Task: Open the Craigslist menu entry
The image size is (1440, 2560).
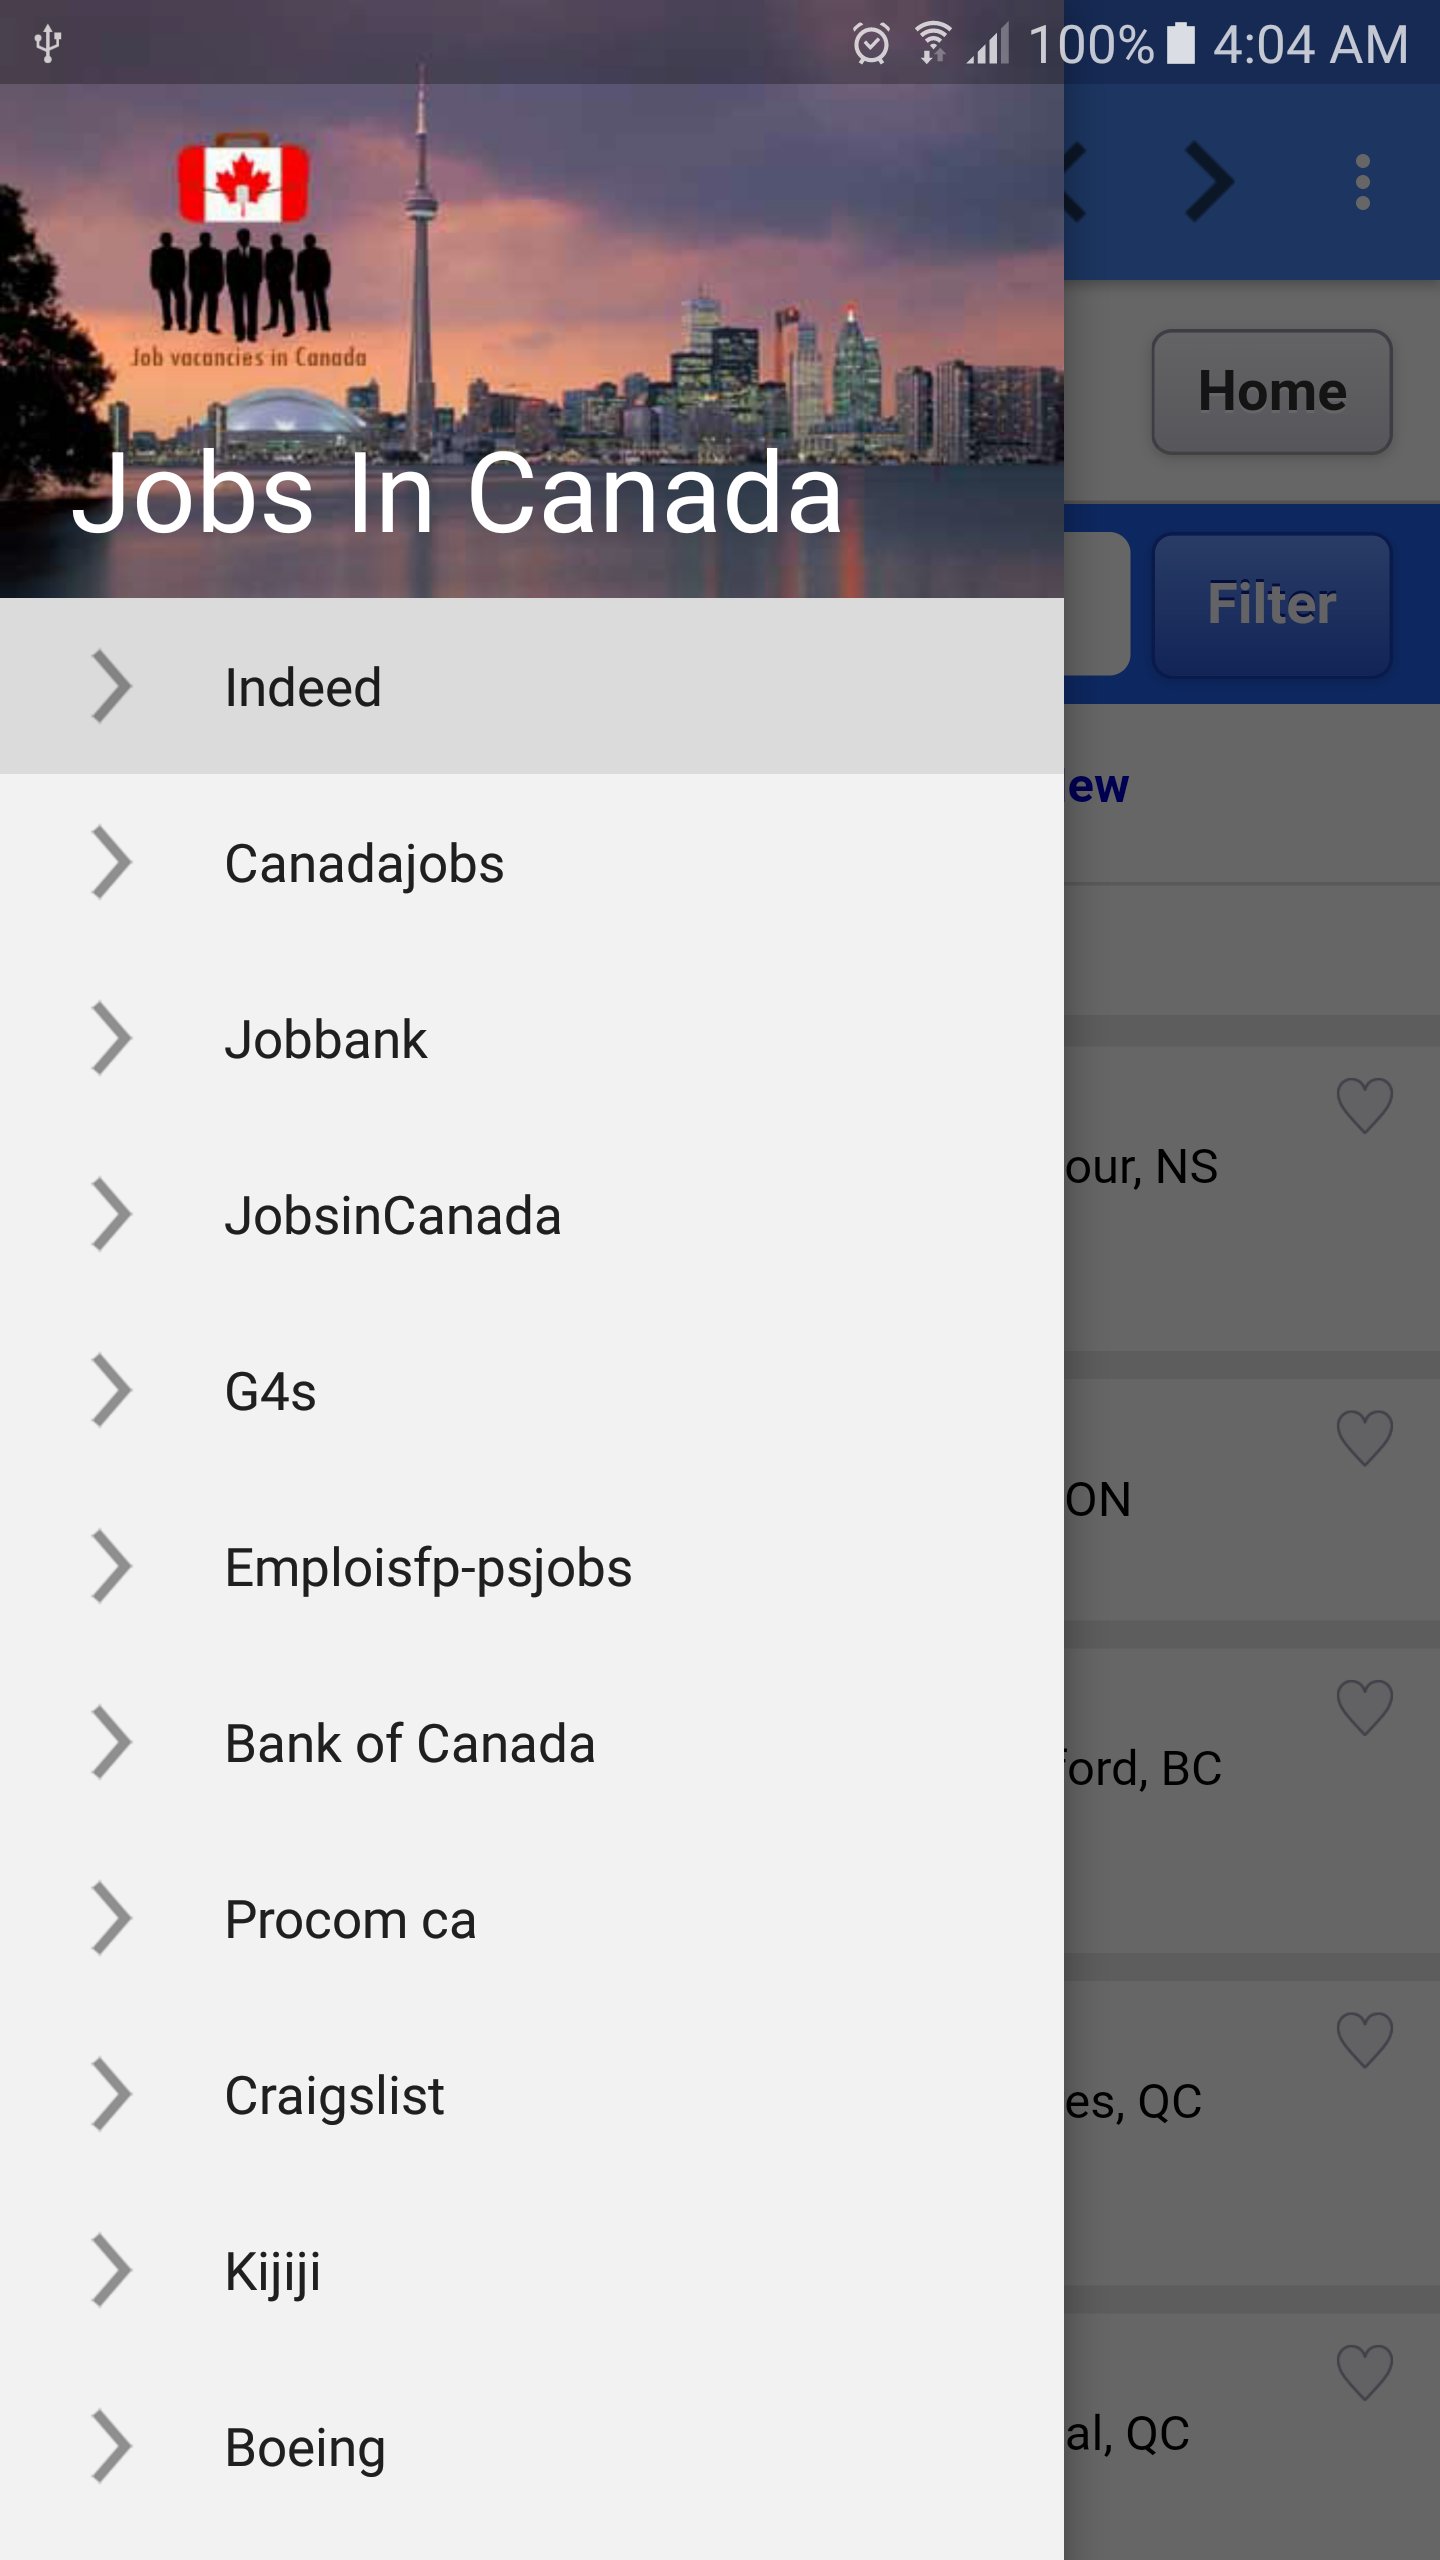Action: (x=334, y=2095)
